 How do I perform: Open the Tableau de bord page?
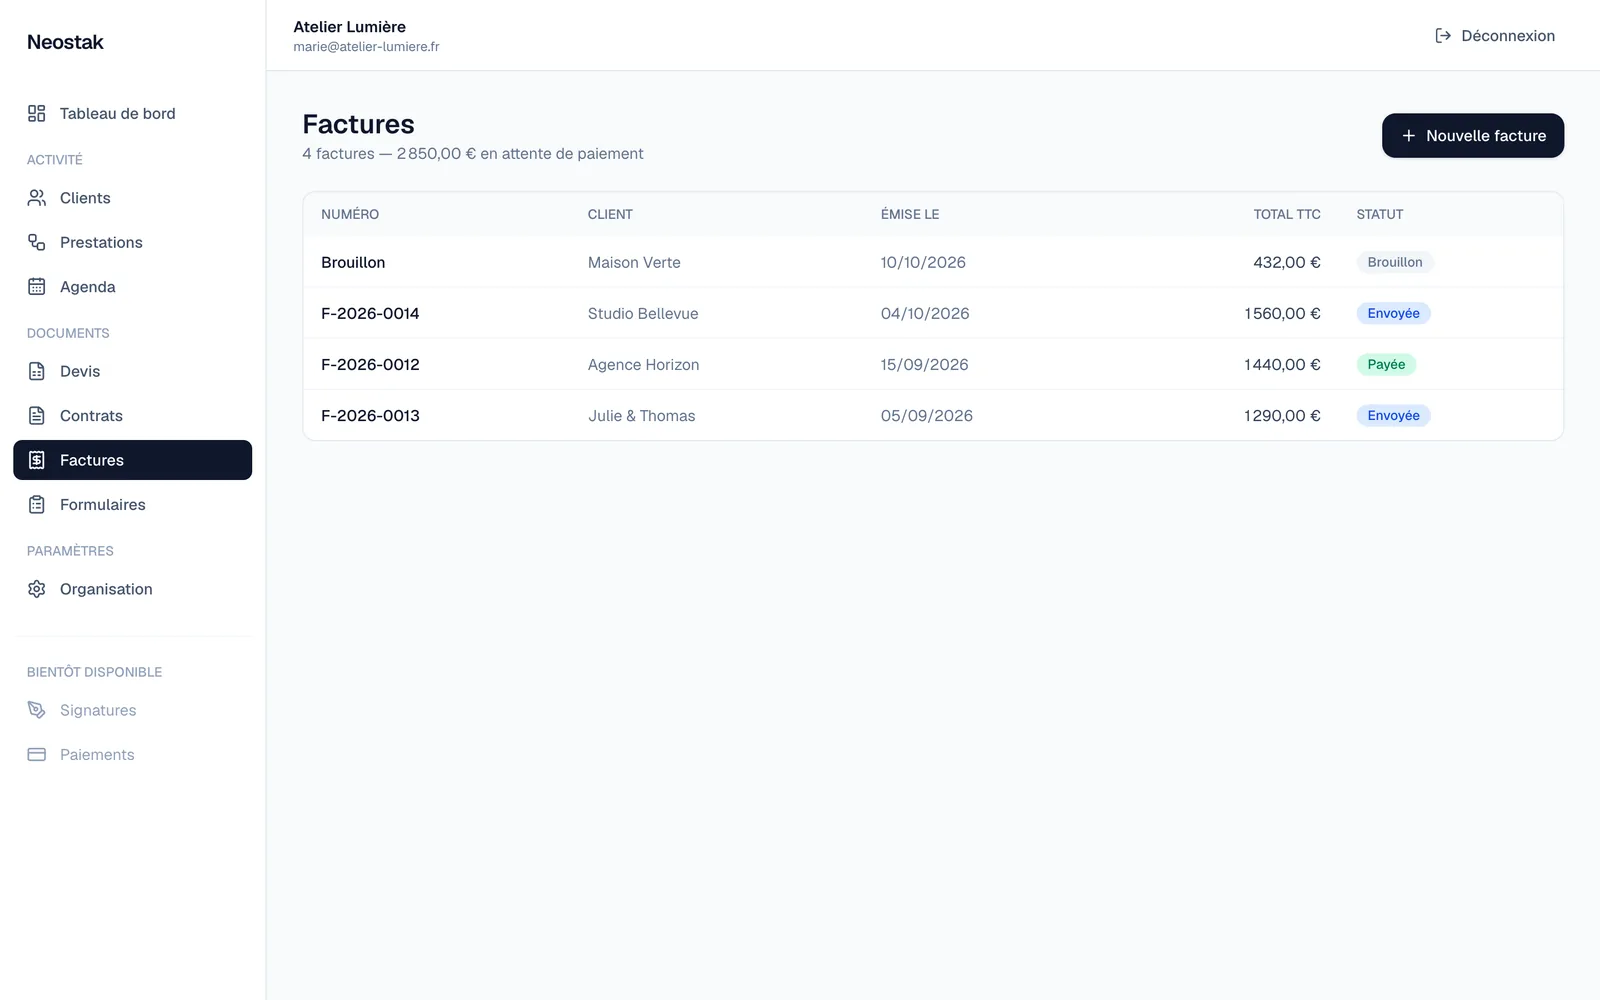click(x=132, y=114)
